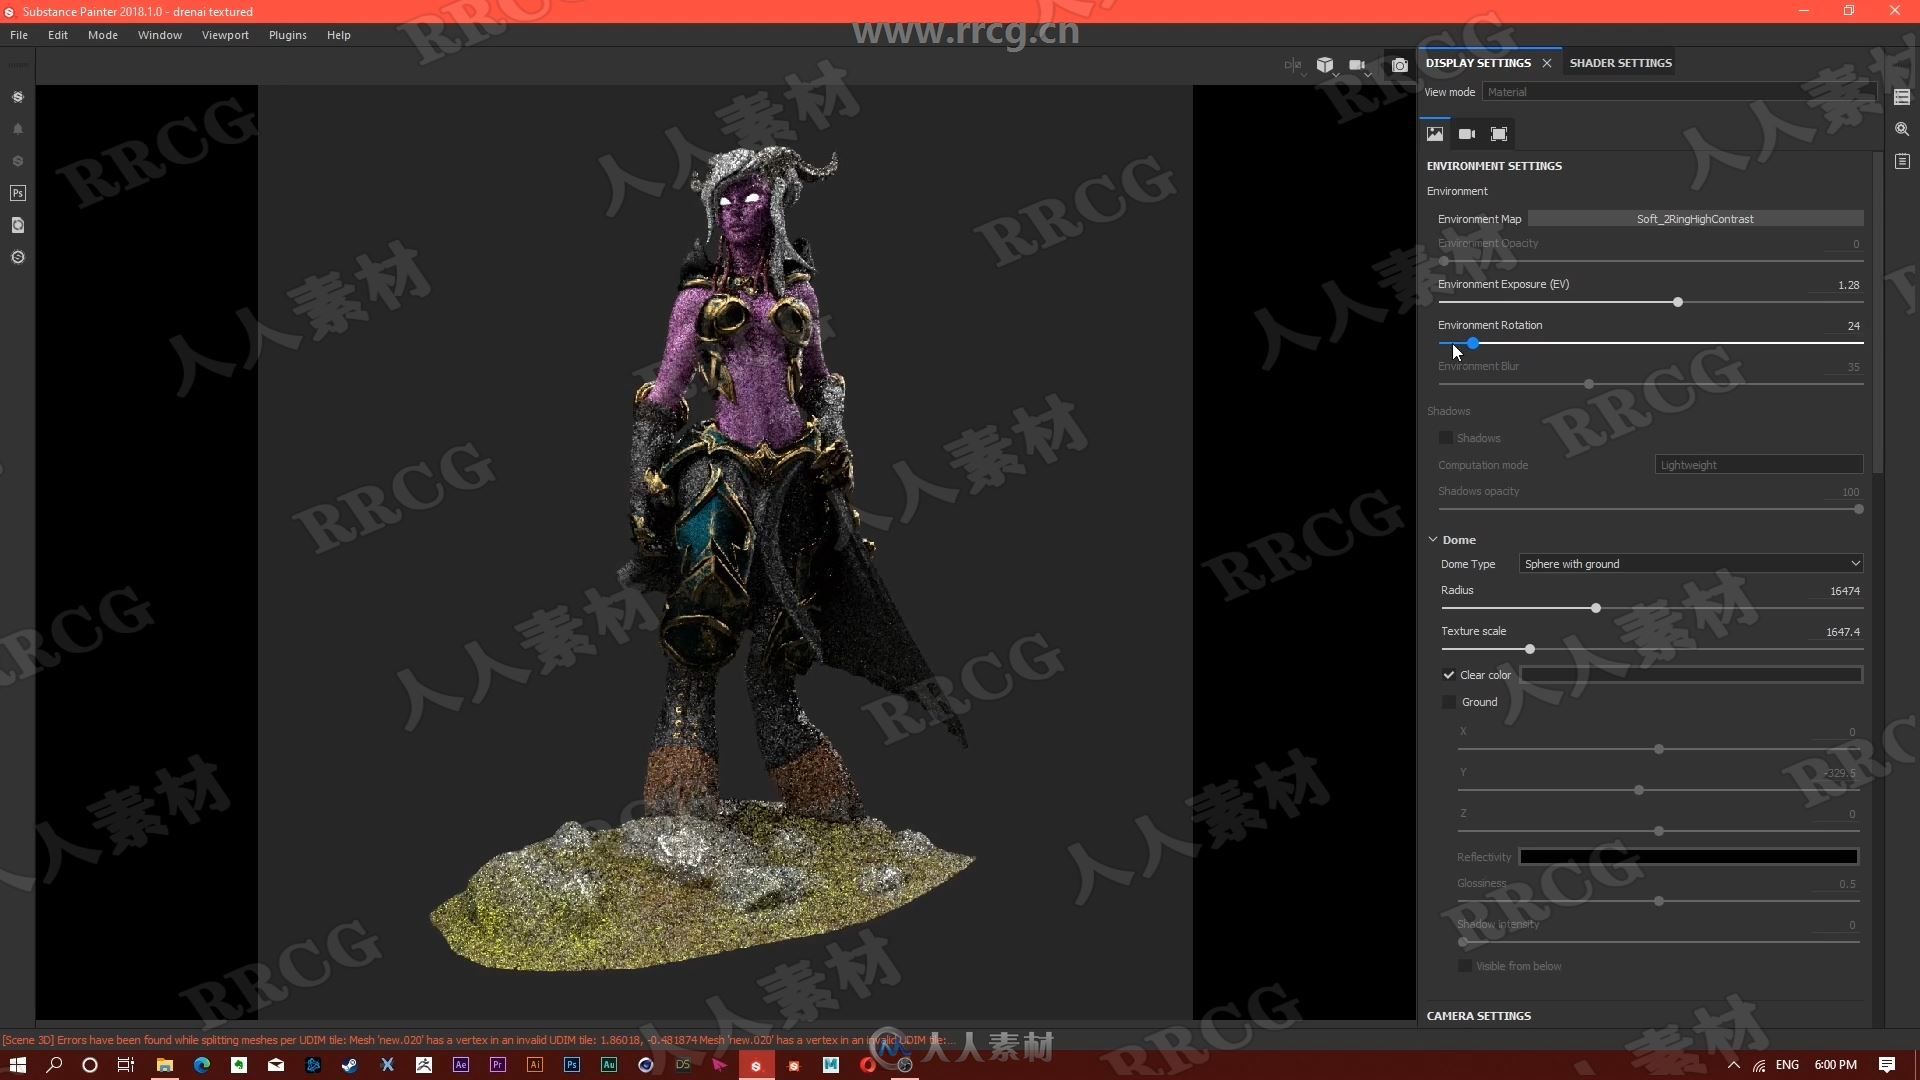1920x1080 pixels.
Task: Open the notification center in system tray
Action: (x=1887, y=1065)
